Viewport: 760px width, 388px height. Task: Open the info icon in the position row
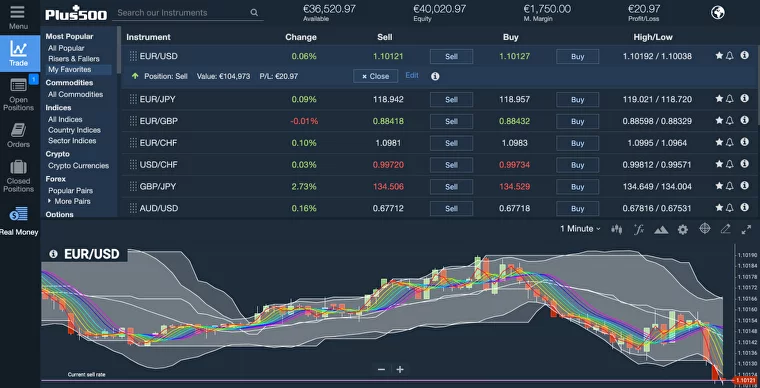435,76
